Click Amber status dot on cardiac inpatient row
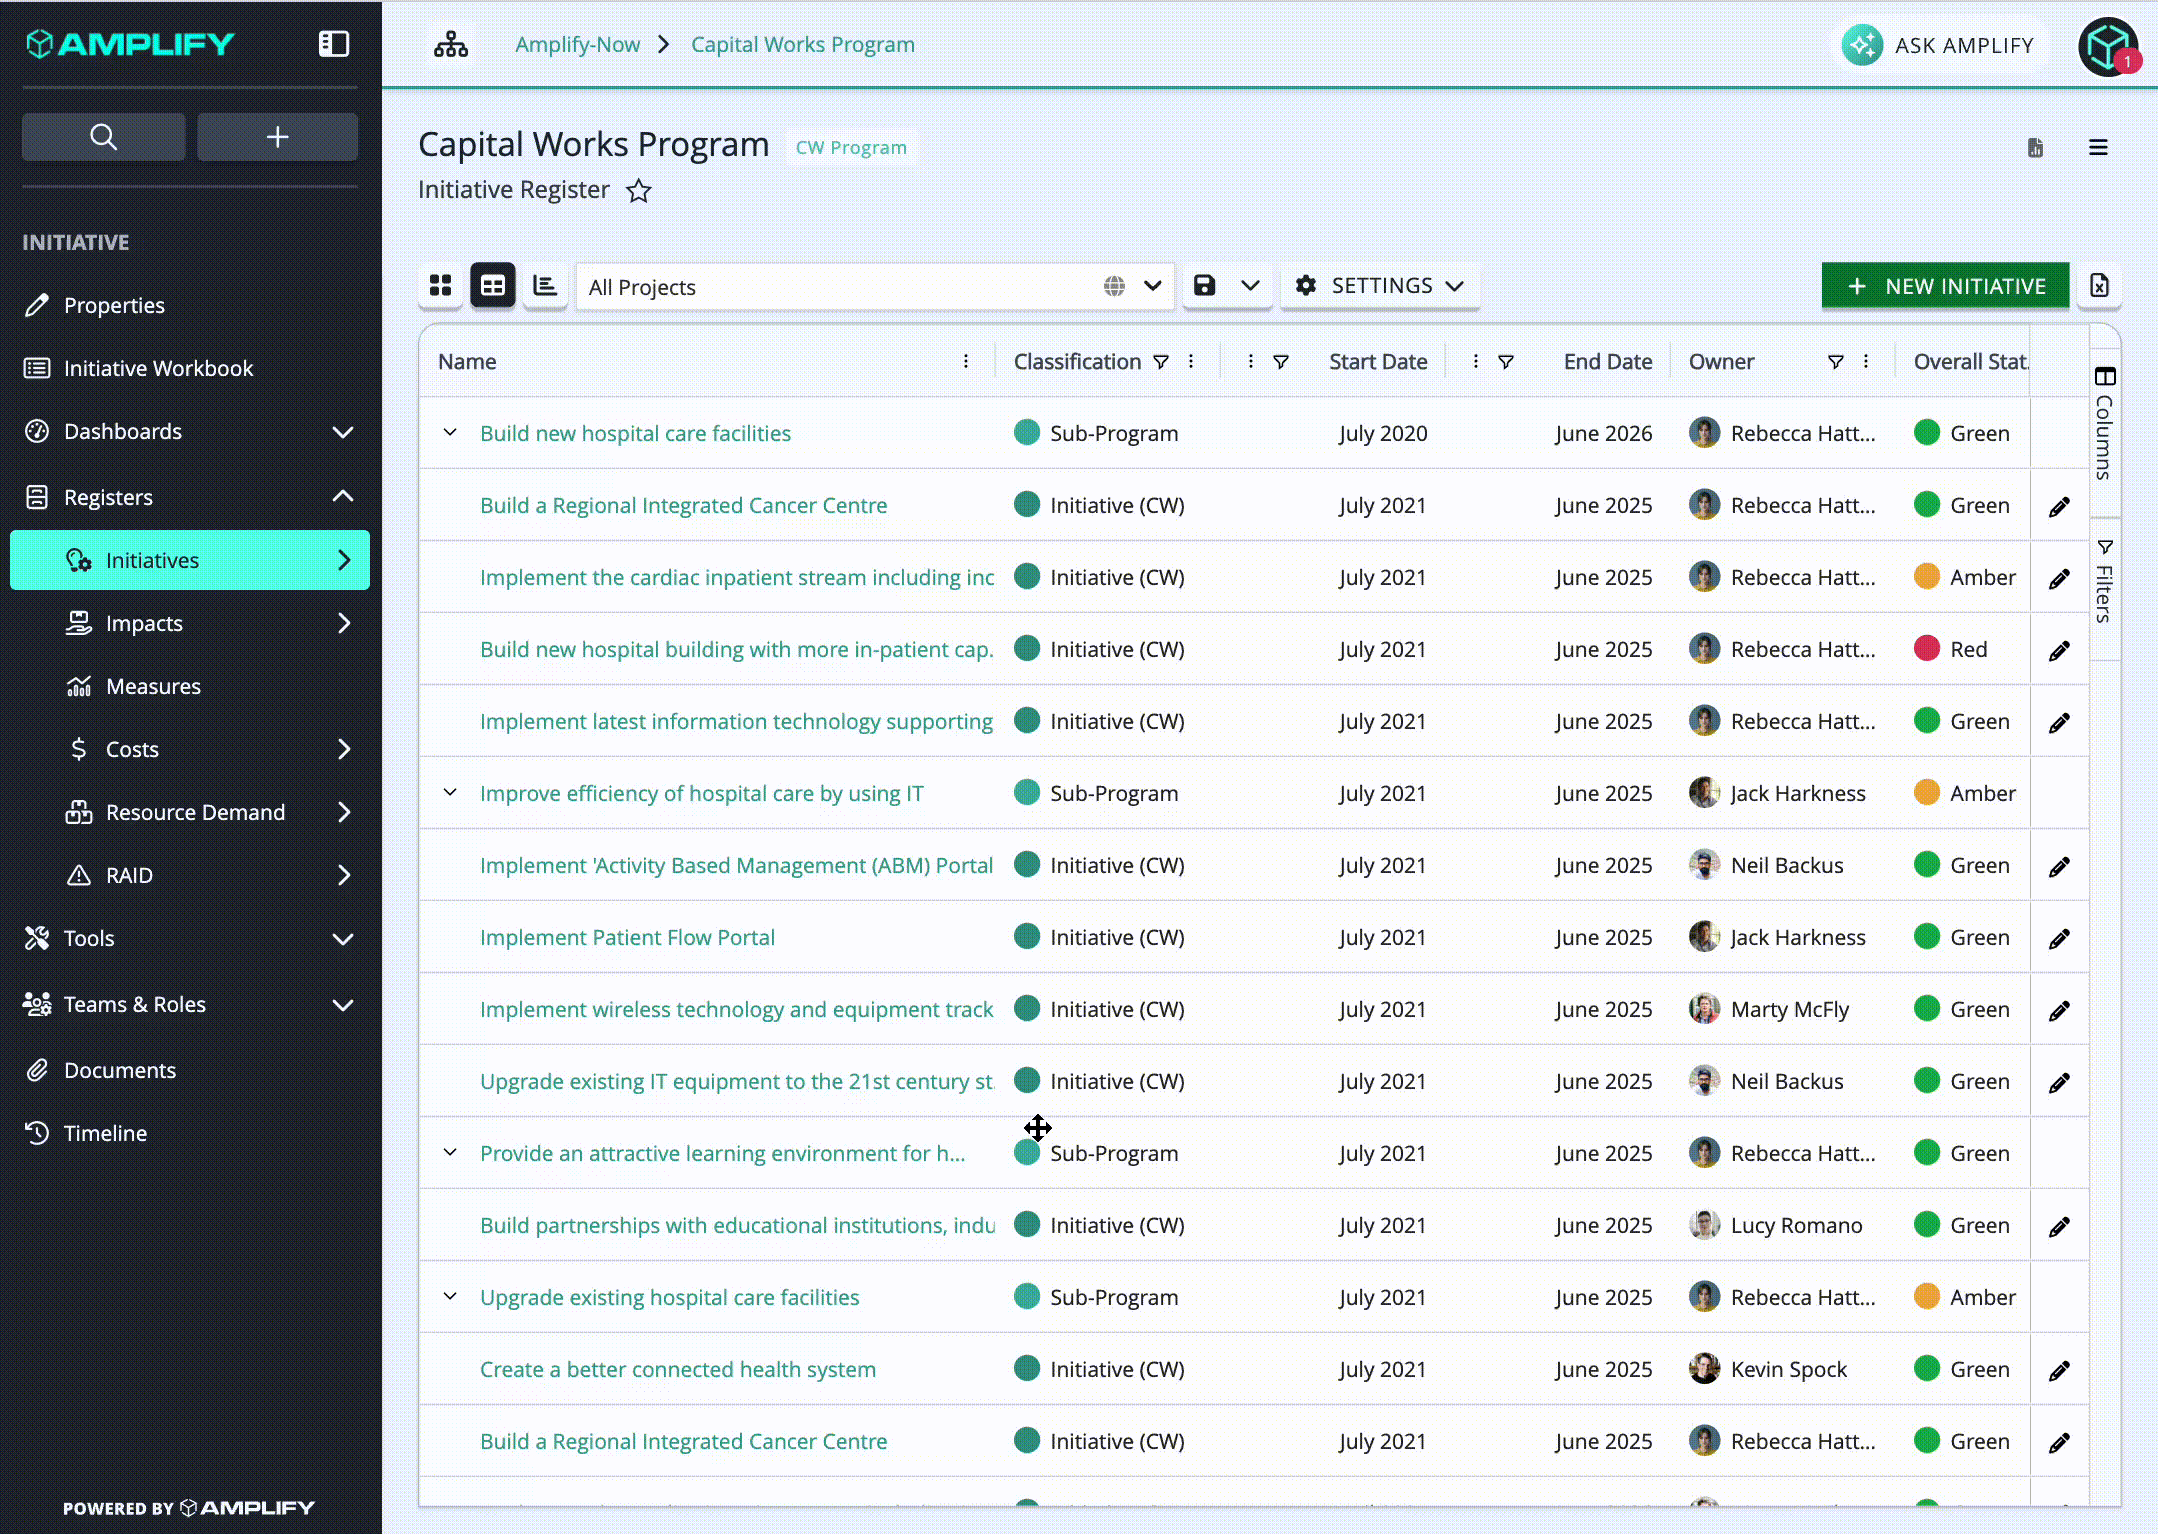2158x1534 pixels. click(1926, 576)
